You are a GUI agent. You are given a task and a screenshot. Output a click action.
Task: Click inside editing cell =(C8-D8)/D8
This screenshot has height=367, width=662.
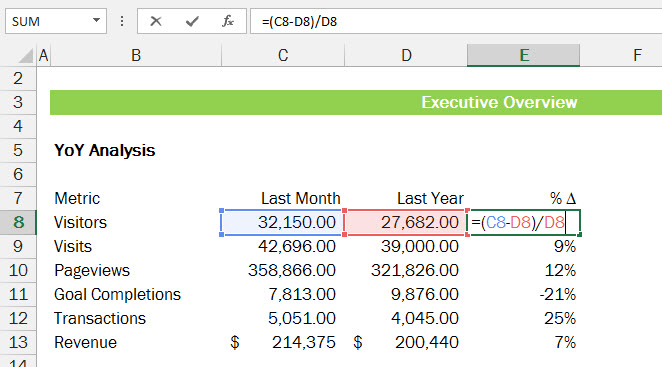click(524, 222)
